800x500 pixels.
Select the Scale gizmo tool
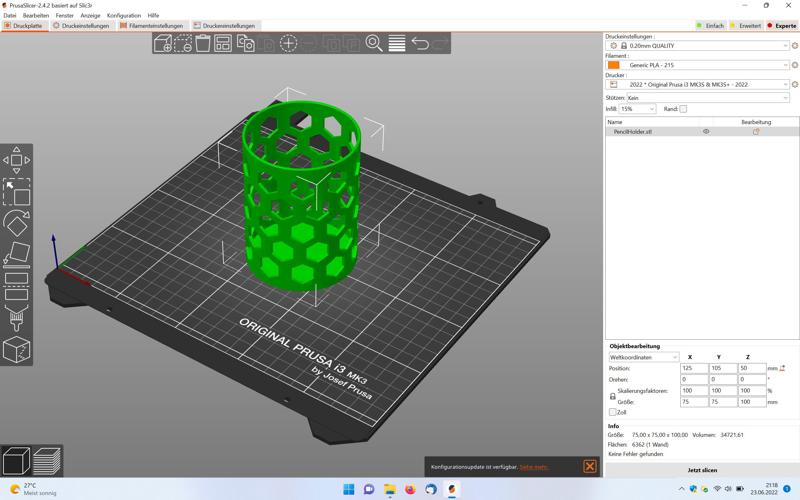coord(16,192)
